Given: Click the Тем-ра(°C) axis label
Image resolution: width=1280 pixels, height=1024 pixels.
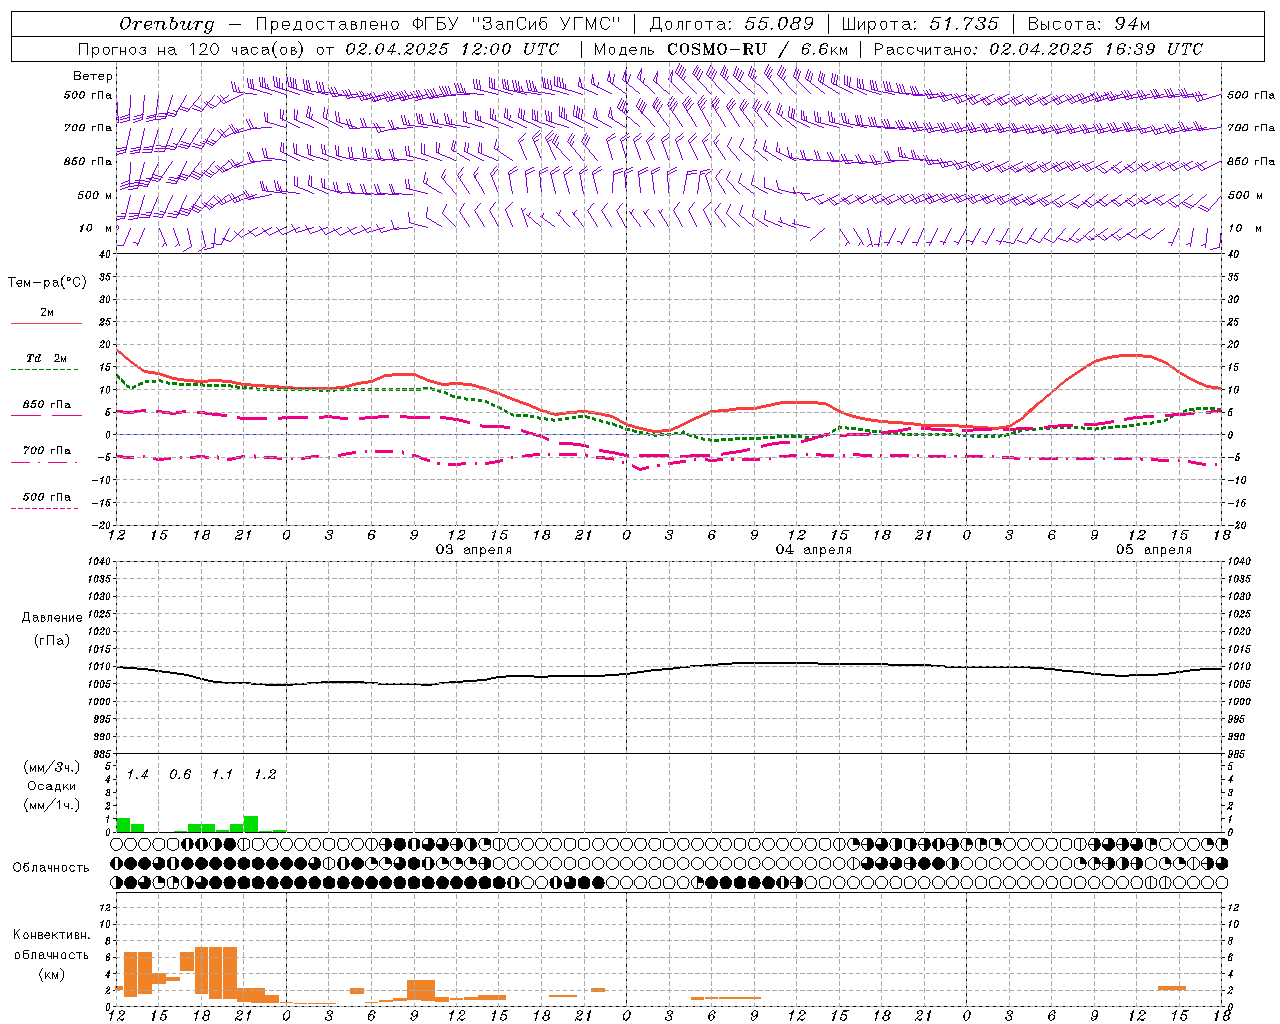Looking at the screenshot, I should coord(47,283).
